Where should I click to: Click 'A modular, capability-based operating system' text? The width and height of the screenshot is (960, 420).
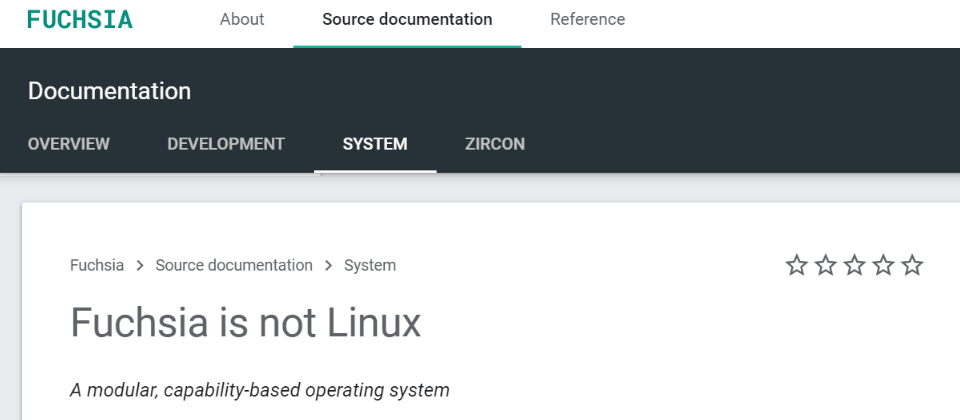point(260,390)
